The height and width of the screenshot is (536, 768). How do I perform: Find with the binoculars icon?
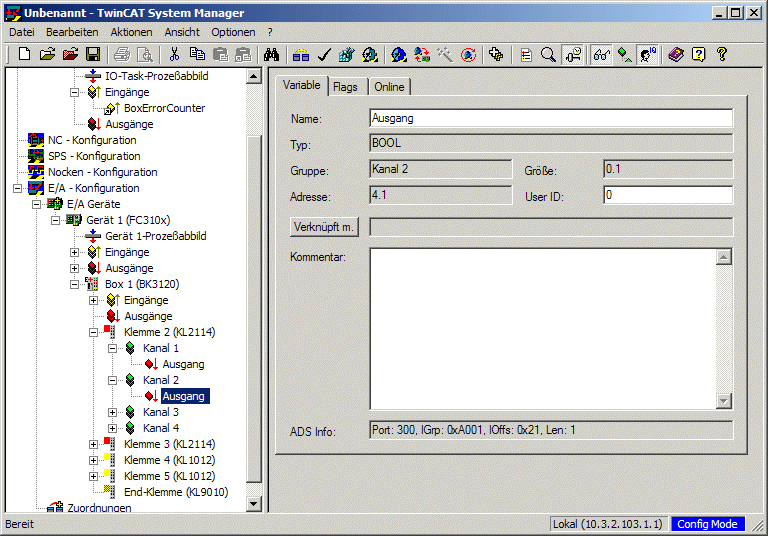[271, 54]
